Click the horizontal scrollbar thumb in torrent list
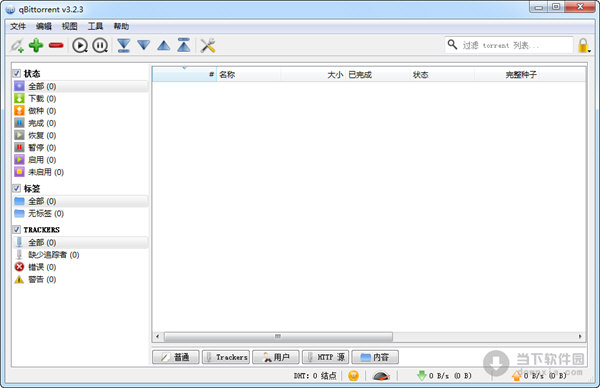 278,337
